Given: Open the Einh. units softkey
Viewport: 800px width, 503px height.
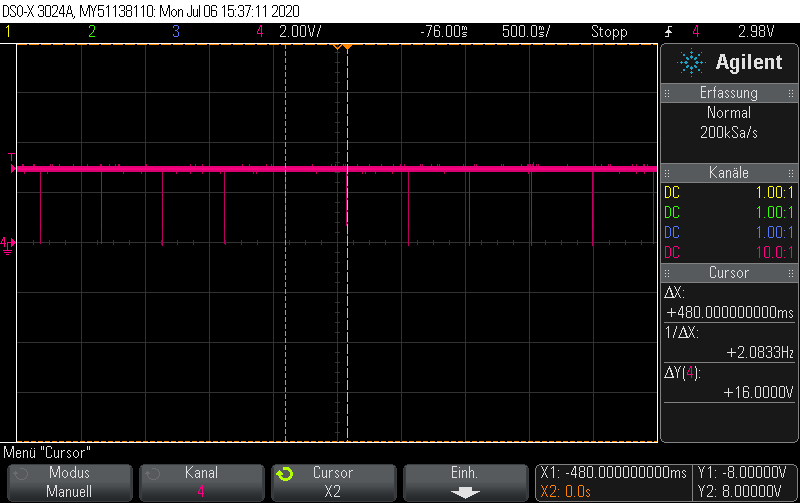Looking at the screenshot, I should tap(466, 482).
